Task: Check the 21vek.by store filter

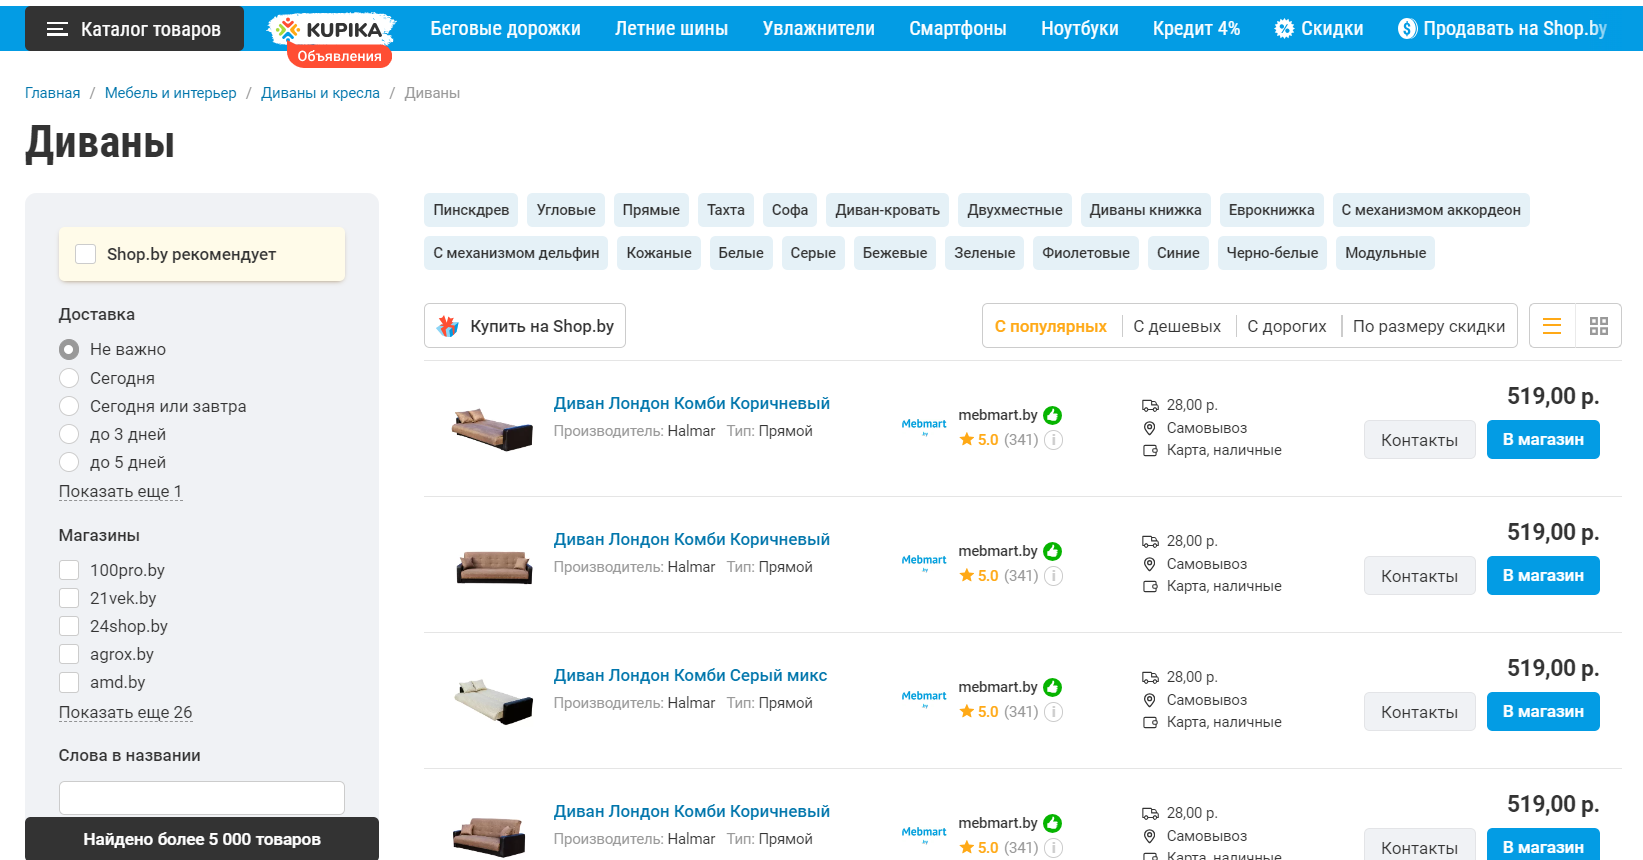Action: point(69,598)
